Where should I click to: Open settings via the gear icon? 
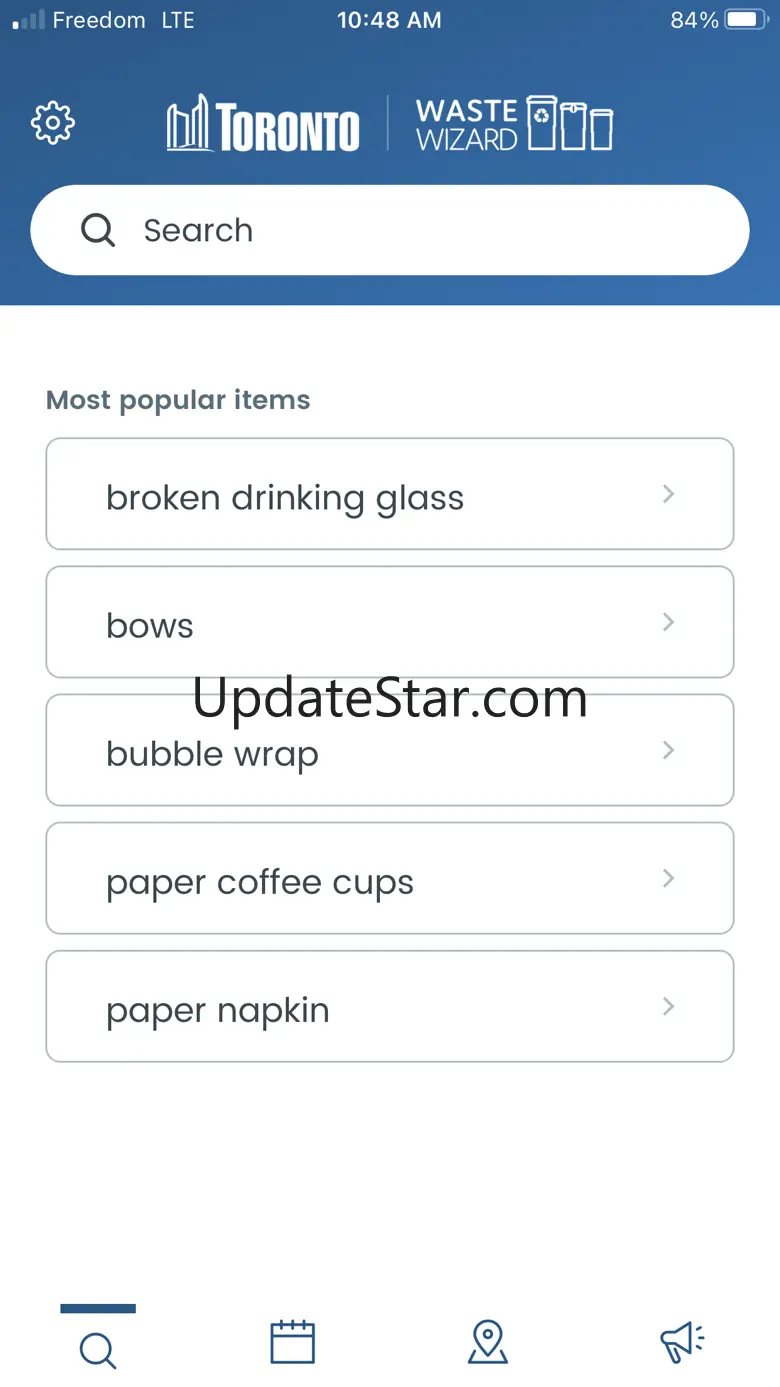click(x=53, y=123)
